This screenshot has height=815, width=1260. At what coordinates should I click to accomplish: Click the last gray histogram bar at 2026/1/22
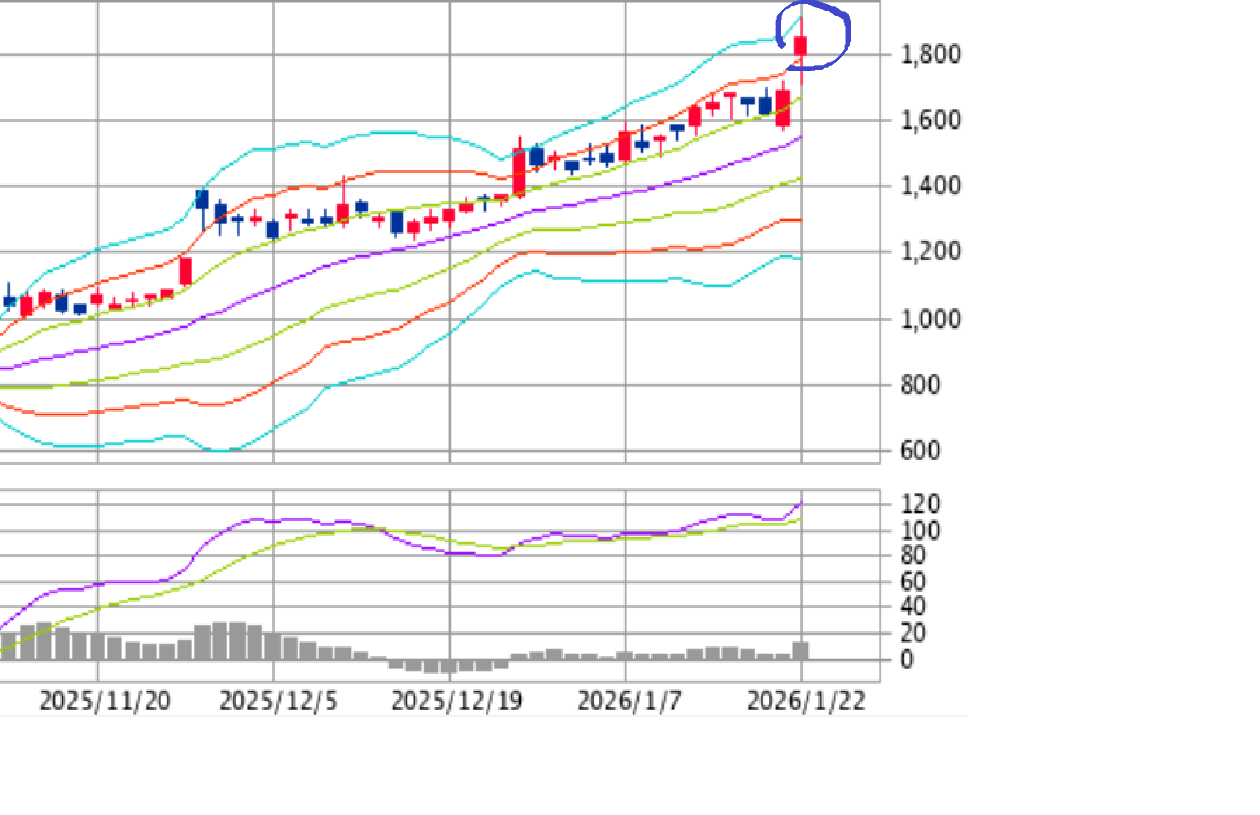pyautogui.click(x=801, y=650)
